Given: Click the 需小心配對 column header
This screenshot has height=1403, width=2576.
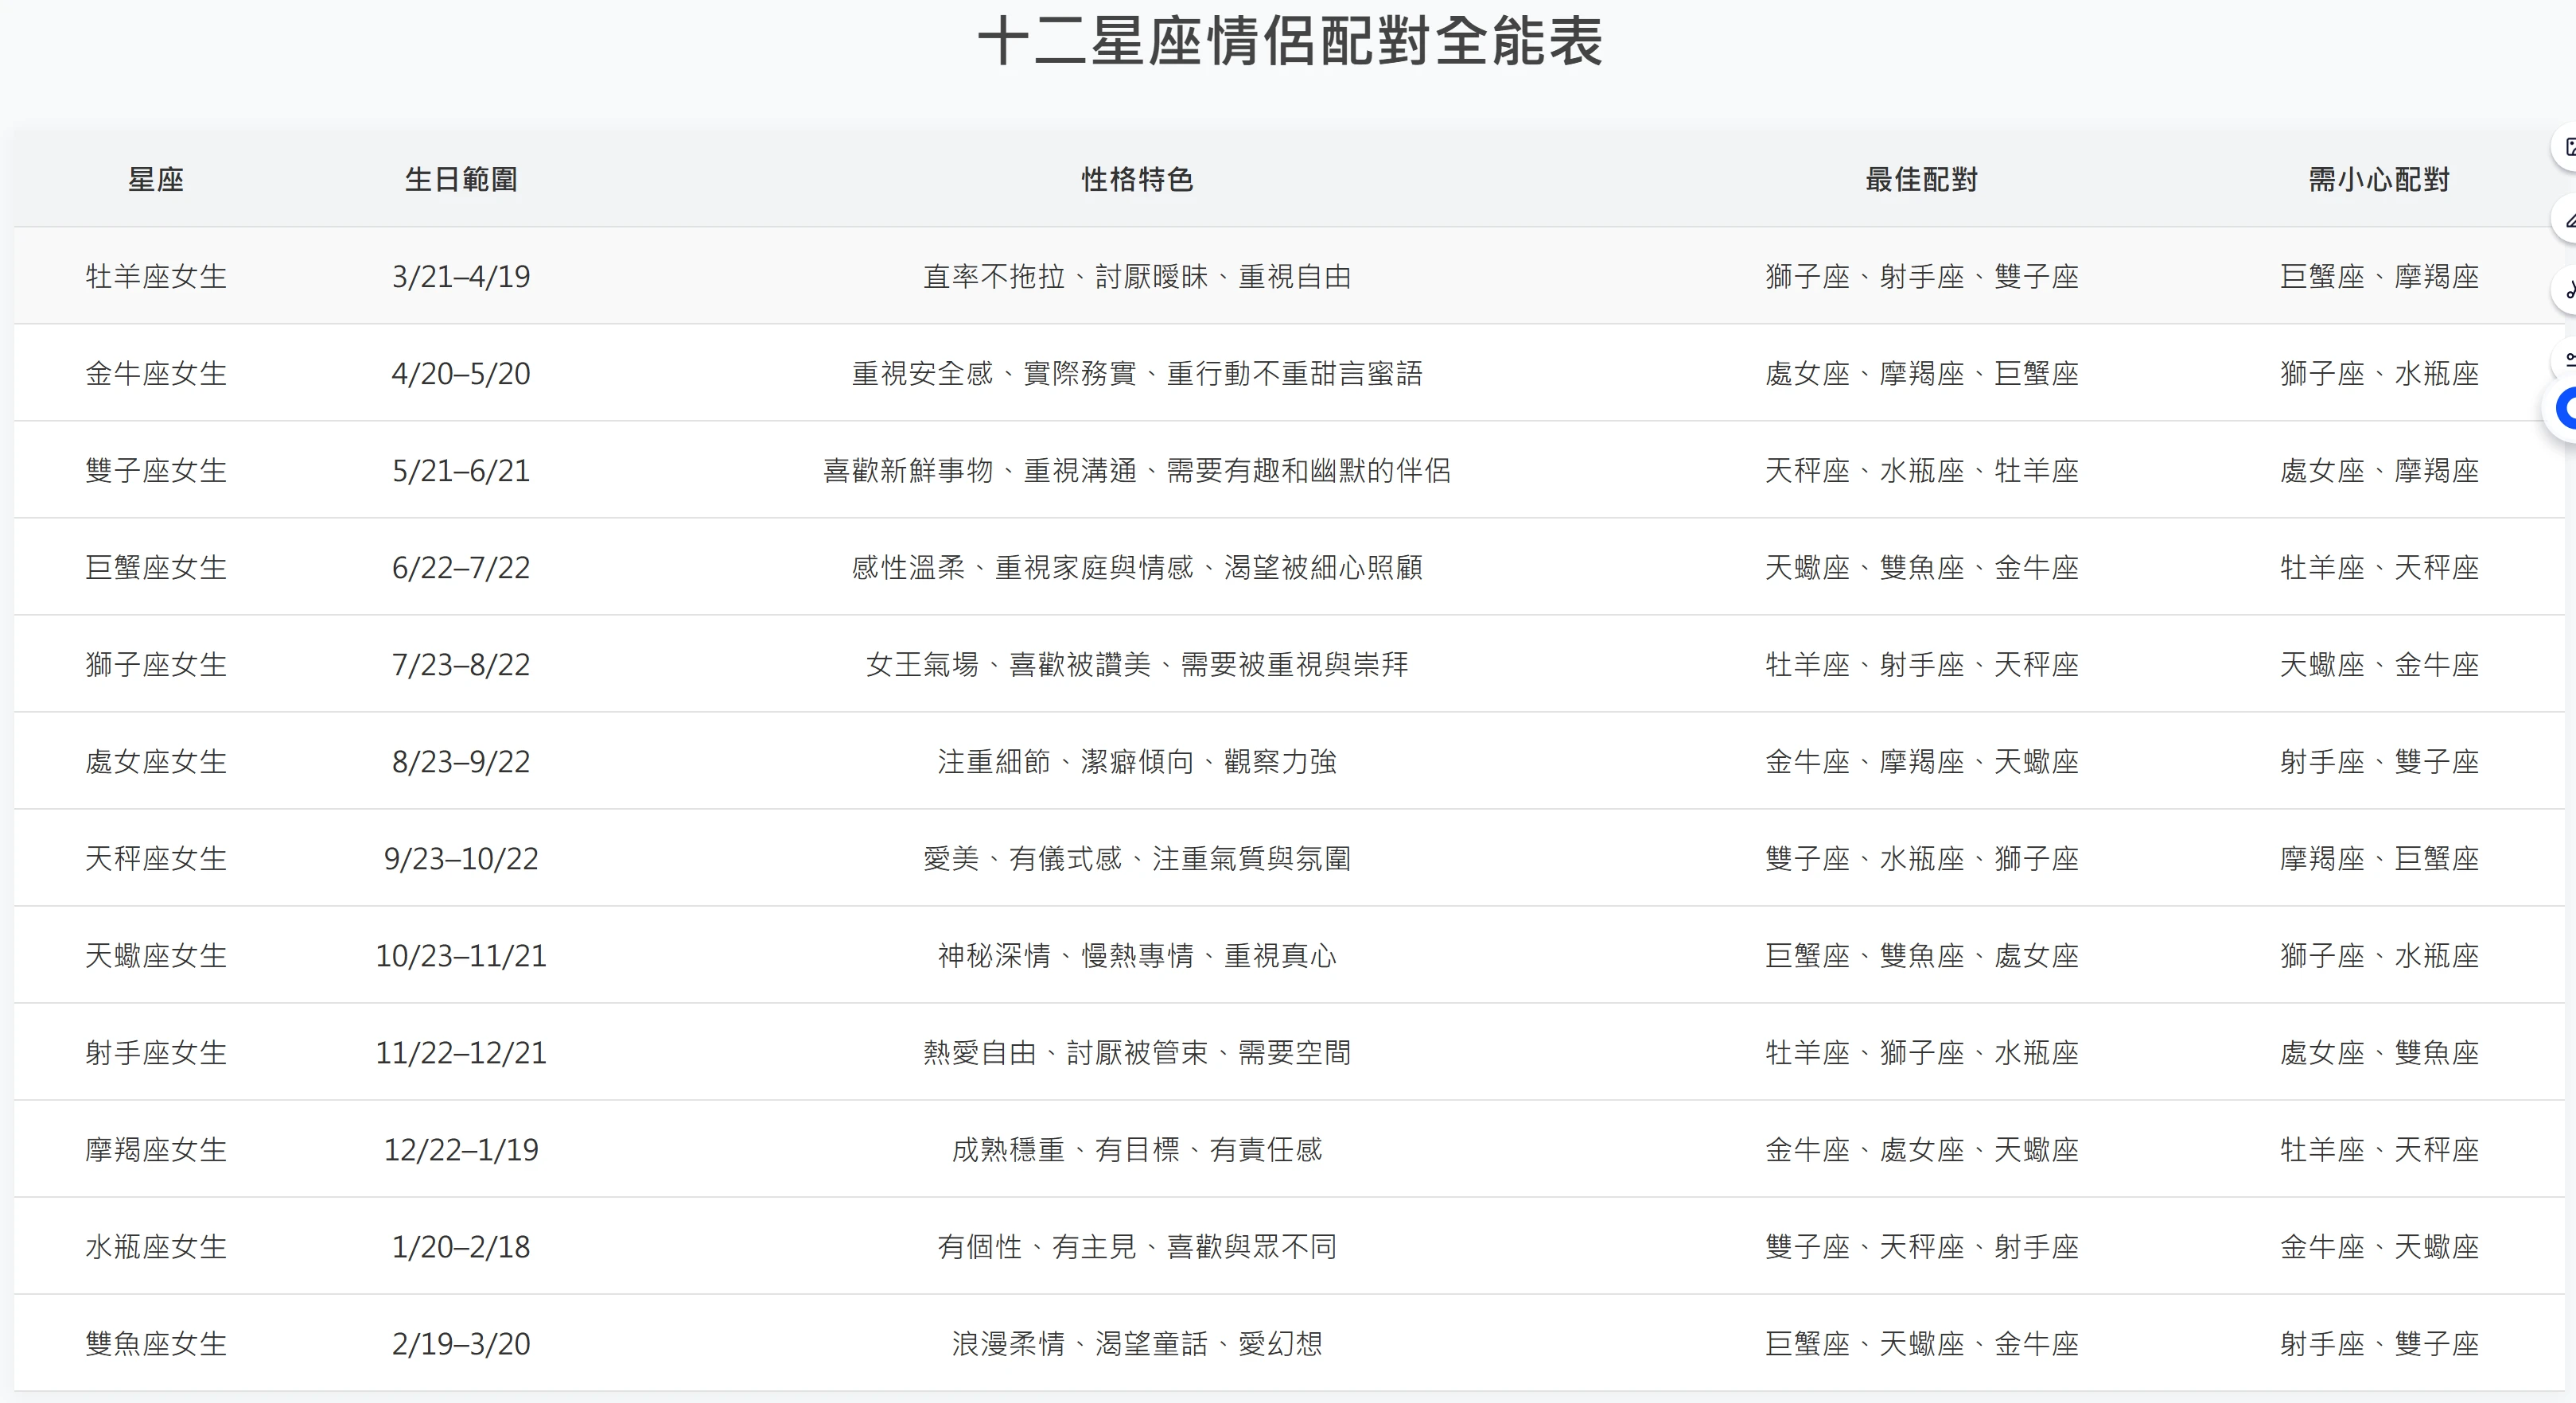Looking at the screenshot, I should tap(2377, 179).
